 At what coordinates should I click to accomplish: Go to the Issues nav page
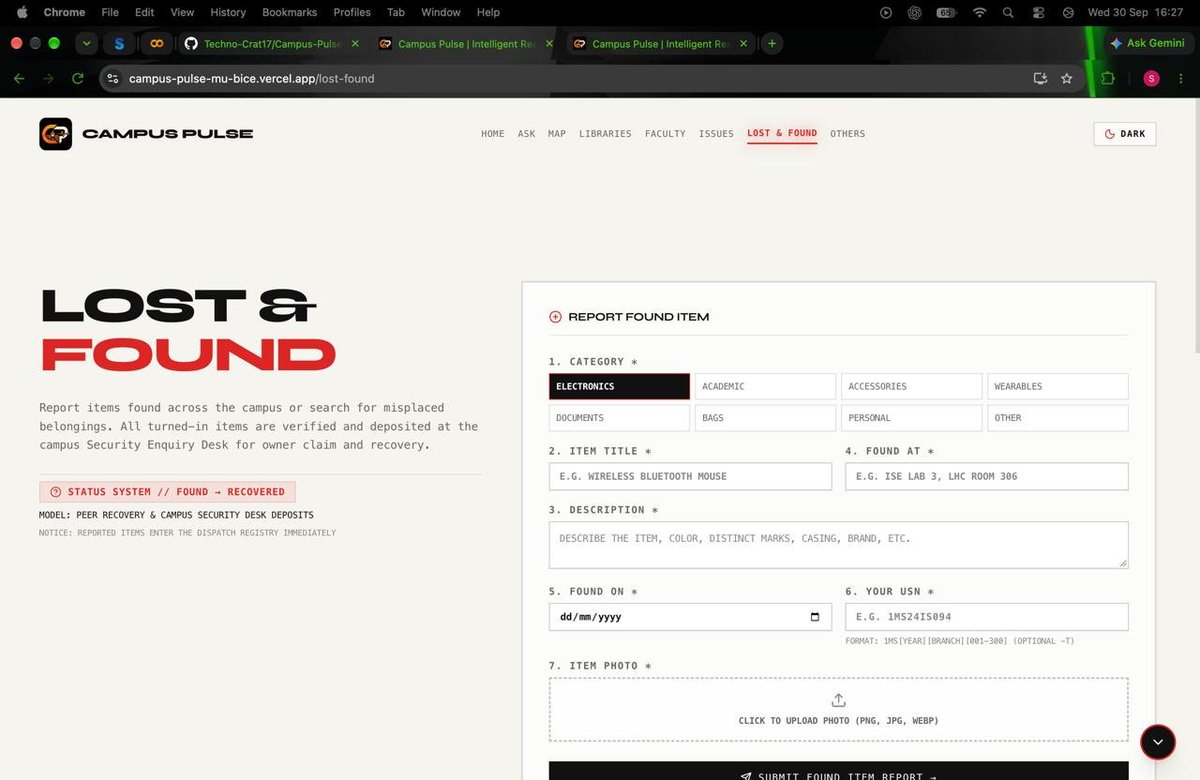tap(716, 134)
